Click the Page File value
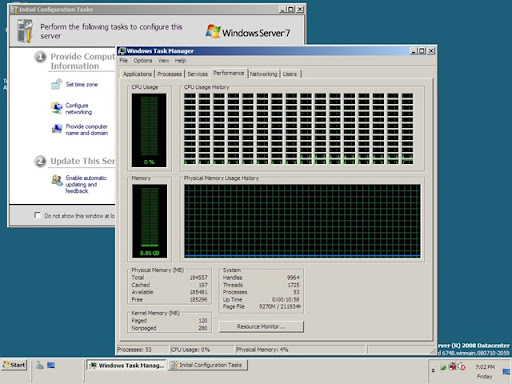The image size is (512, 384). [x=280, y=307]
